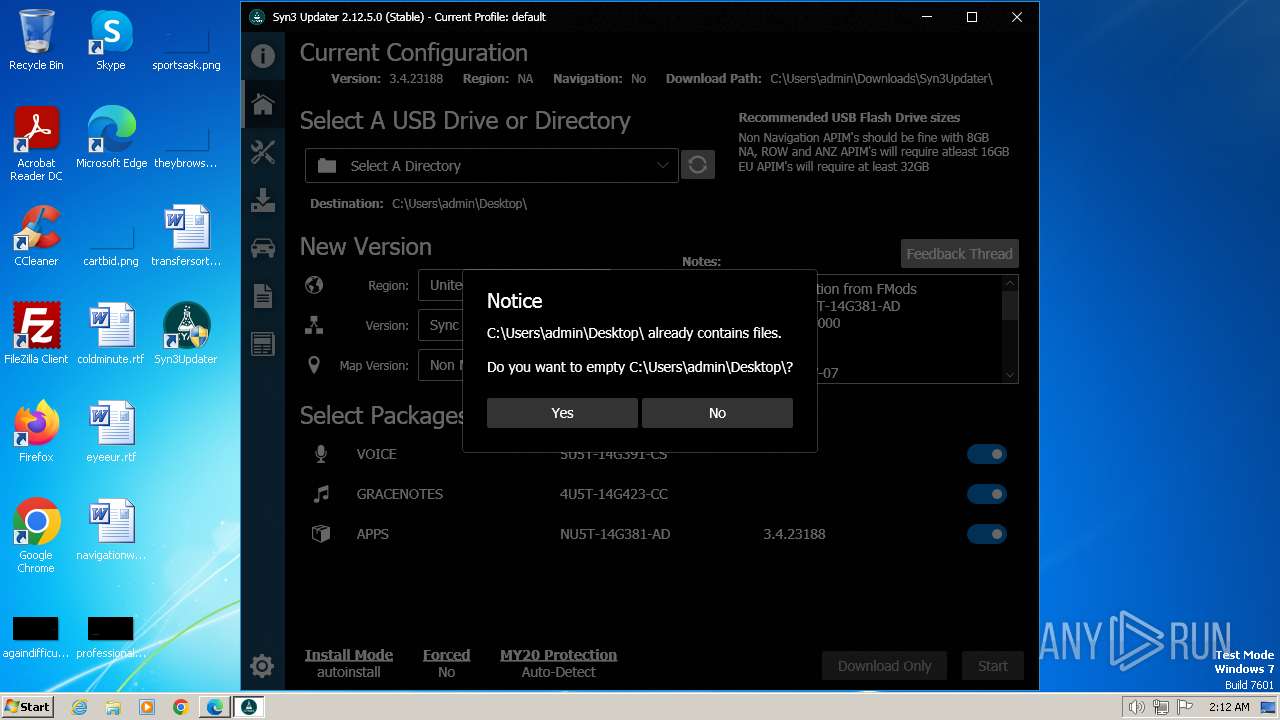Open Syn3Updater desktop shortcut
The width and height of the screenshot is (1280, 720).
coord(186,334)
